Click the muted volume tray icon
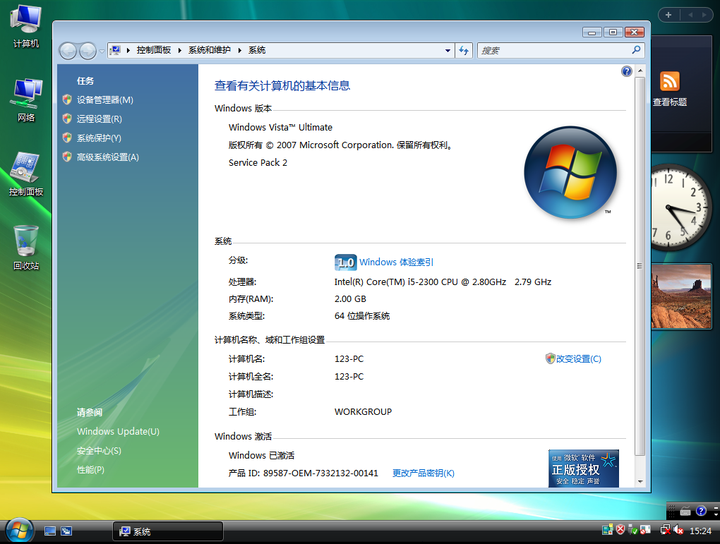Screen dimensions: 720x544 point(679,530)
